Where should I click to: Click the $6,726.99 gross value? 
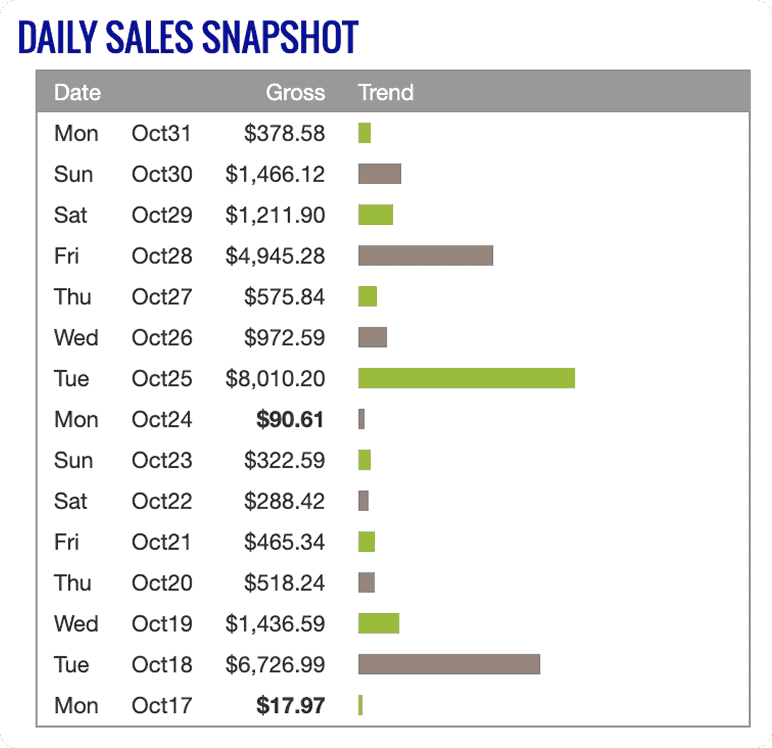pyautogui.click(x=275, y=664)
